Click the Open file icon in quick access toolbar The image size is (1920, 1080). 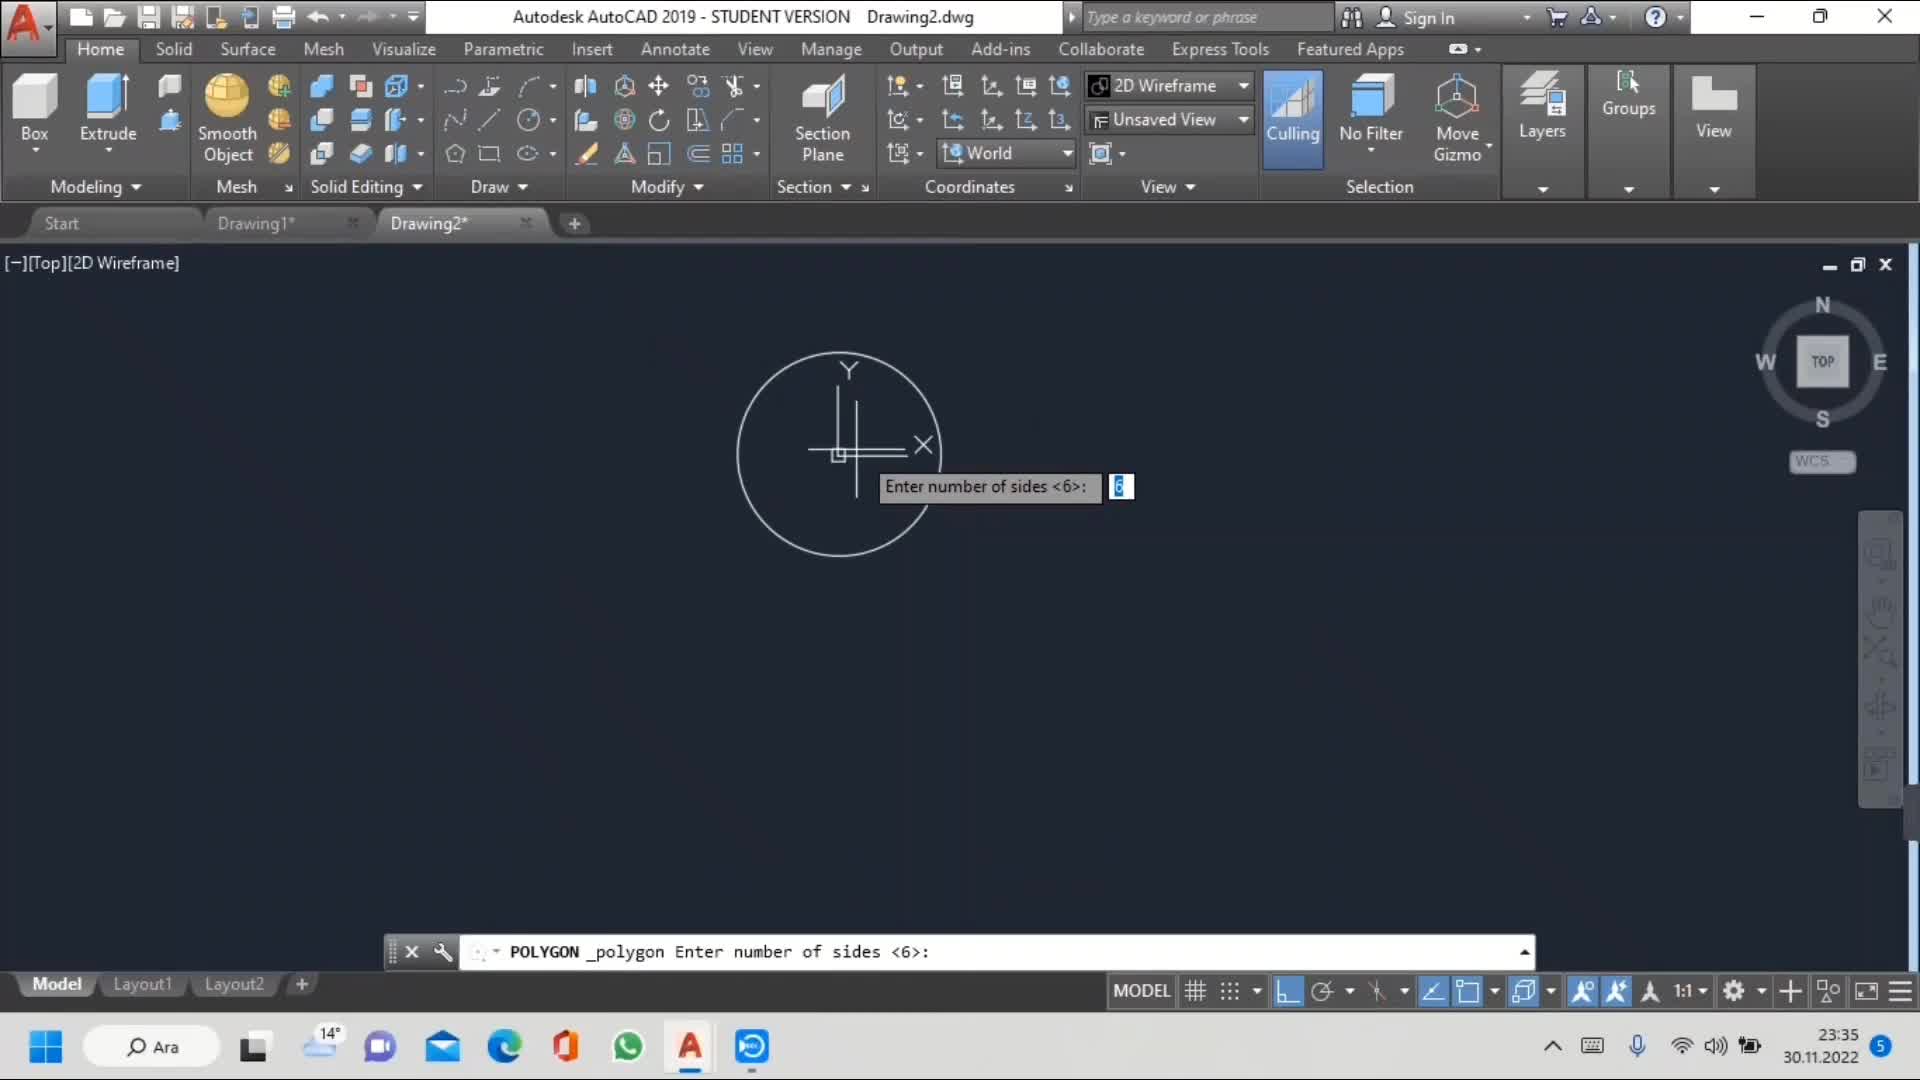pyautogui.click(x=114, y=17)
